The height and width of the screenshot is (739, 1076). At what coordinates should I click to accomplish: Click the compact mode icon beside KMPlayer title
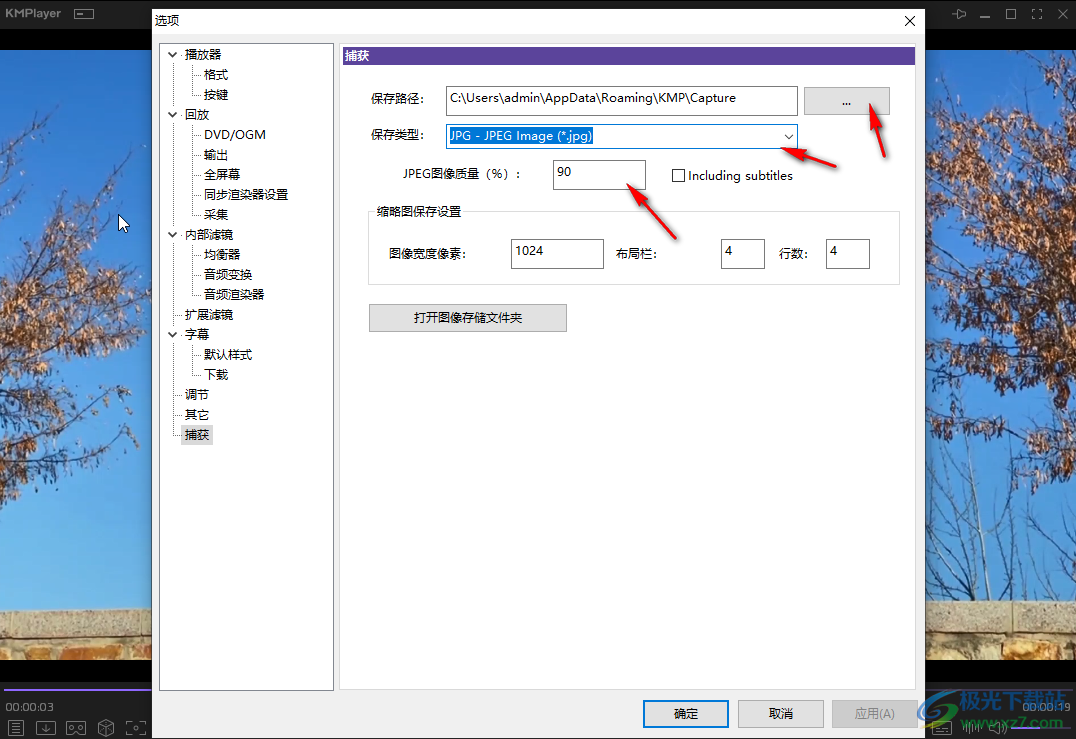[x=84, y=14]
